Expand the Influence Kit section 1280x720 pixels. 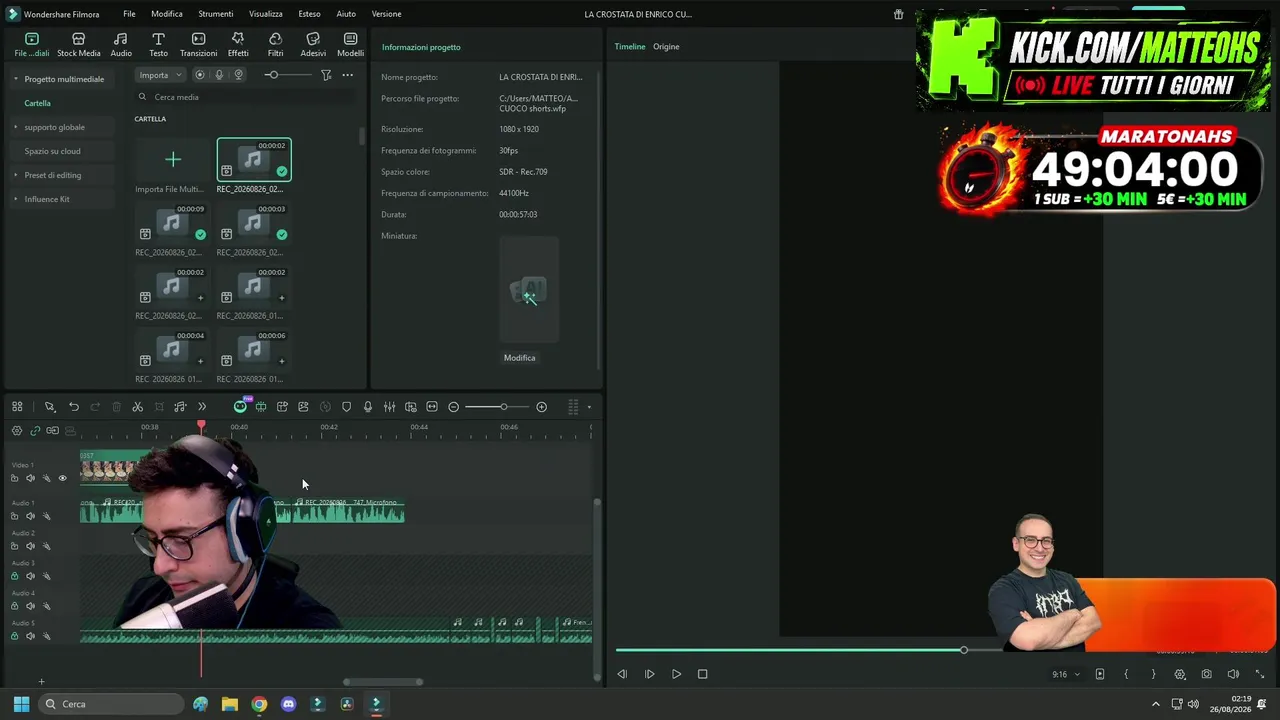click(15, 199)
